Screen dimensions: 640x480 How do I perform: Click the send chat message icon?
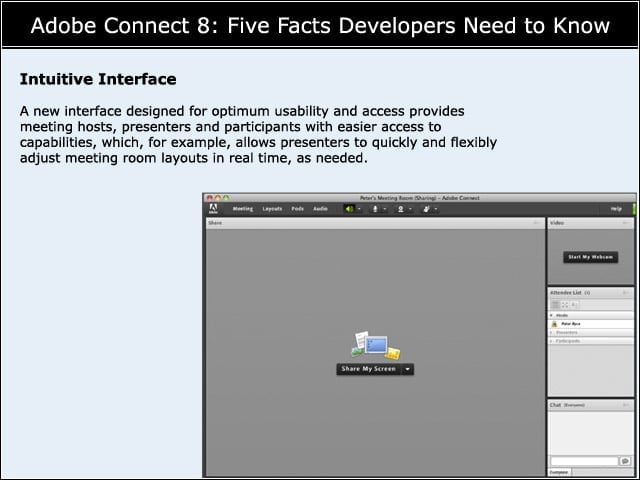click(x=625, y=461)
